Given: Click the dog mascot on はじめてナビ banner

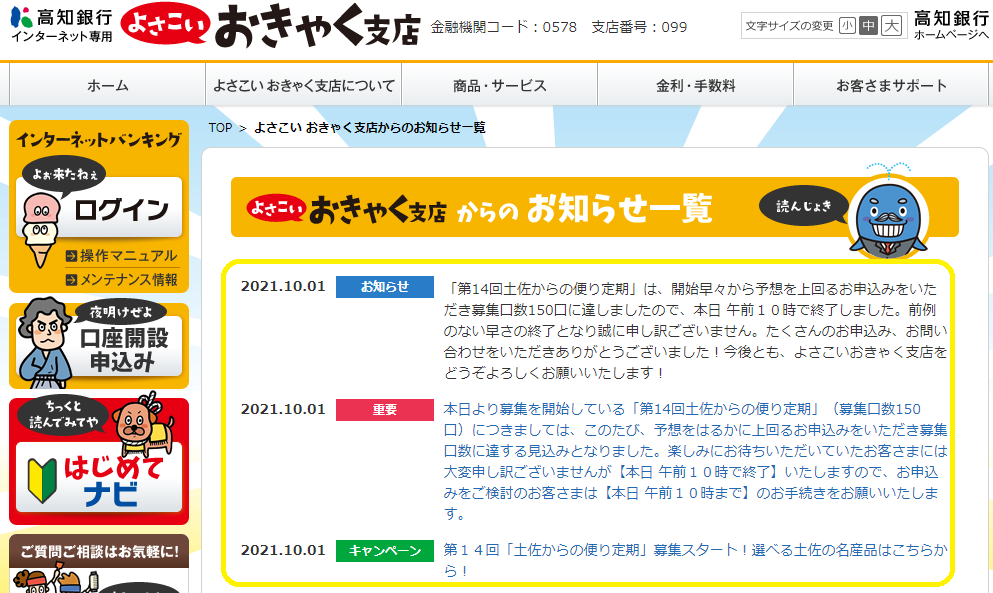Looking at the screenshot, I should [142, 423].
